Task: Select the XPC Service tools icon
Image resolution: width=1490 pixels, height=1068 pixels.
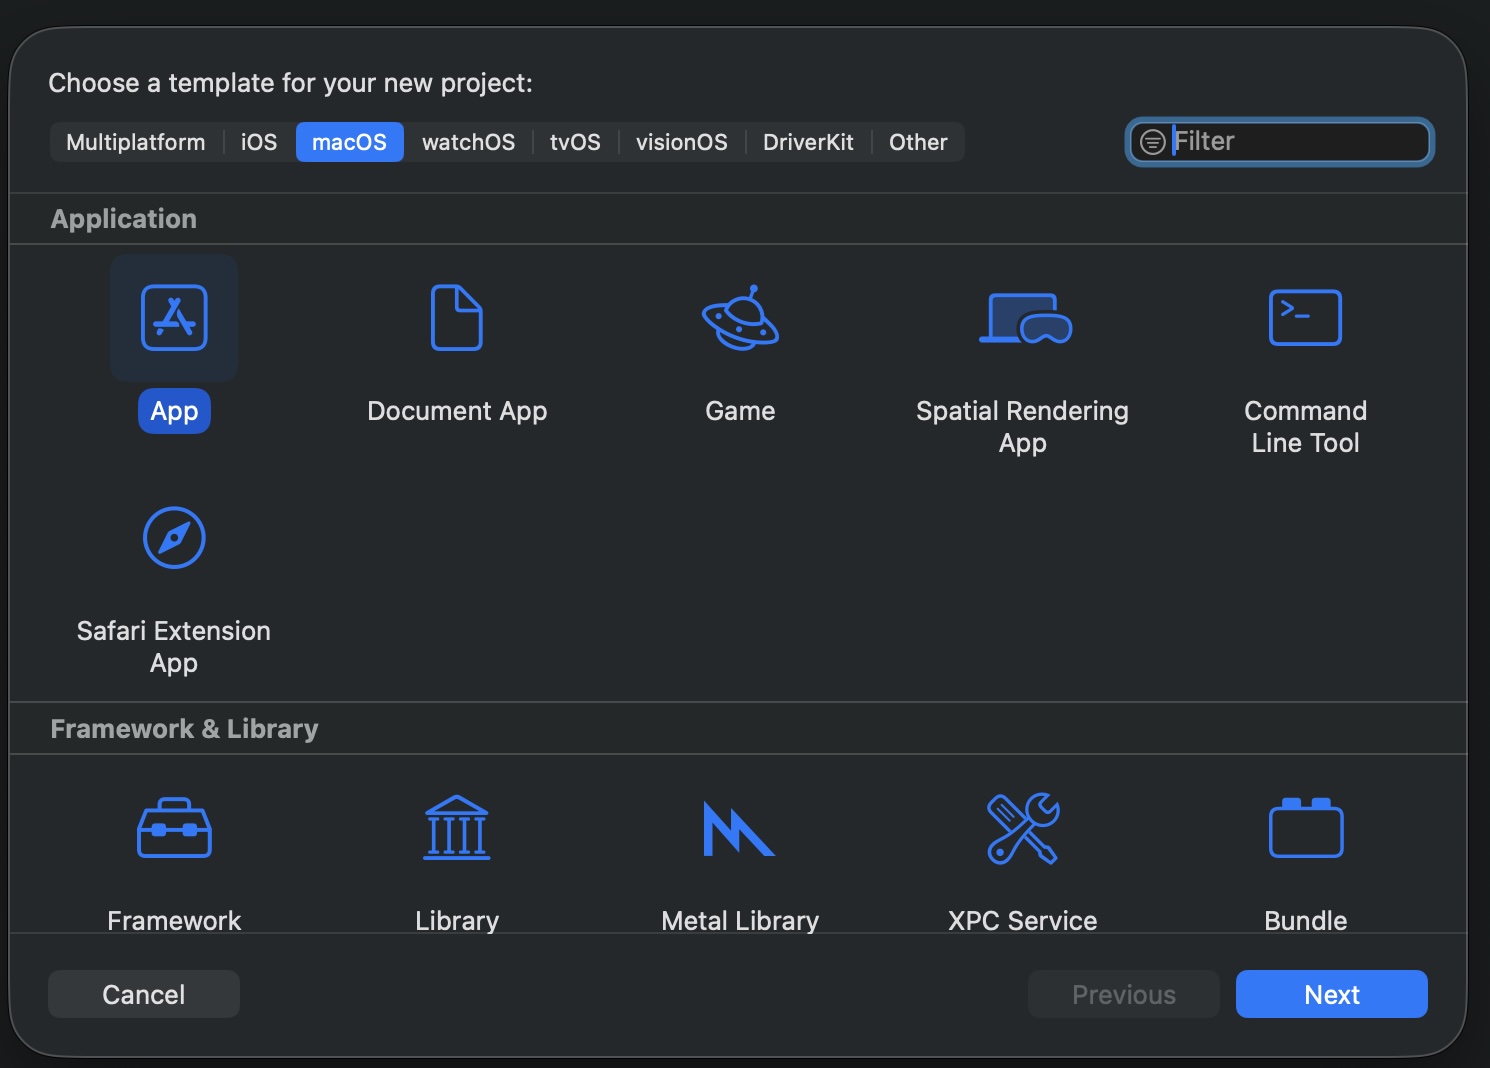Action: point(1023,828)
